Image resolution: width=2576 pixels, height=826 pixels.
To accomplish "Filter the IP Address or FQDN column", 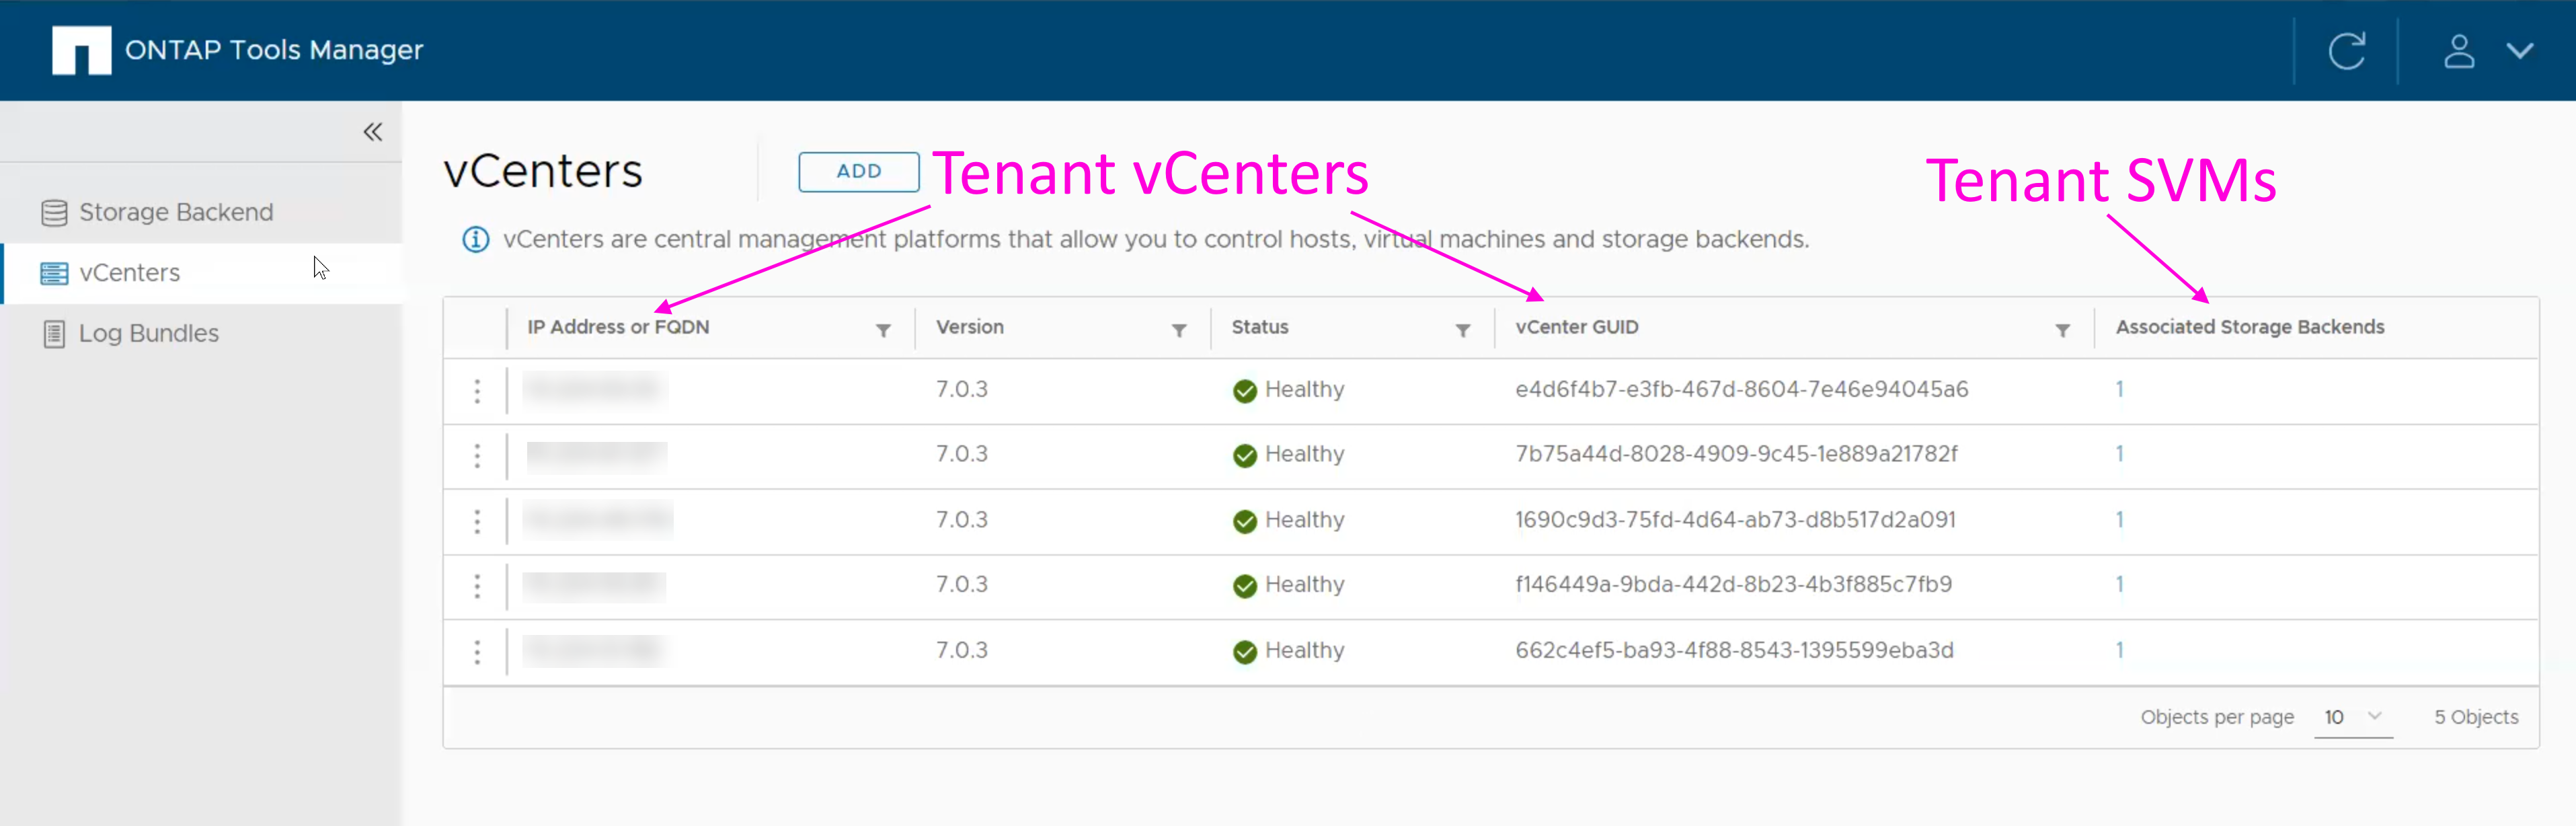I will [x=883, y=330].
